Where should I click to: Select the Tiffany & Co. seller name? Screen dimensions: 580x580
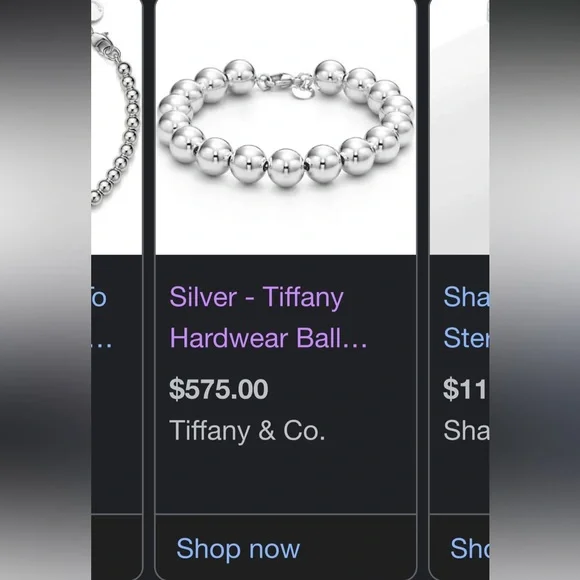click(247, 431)
